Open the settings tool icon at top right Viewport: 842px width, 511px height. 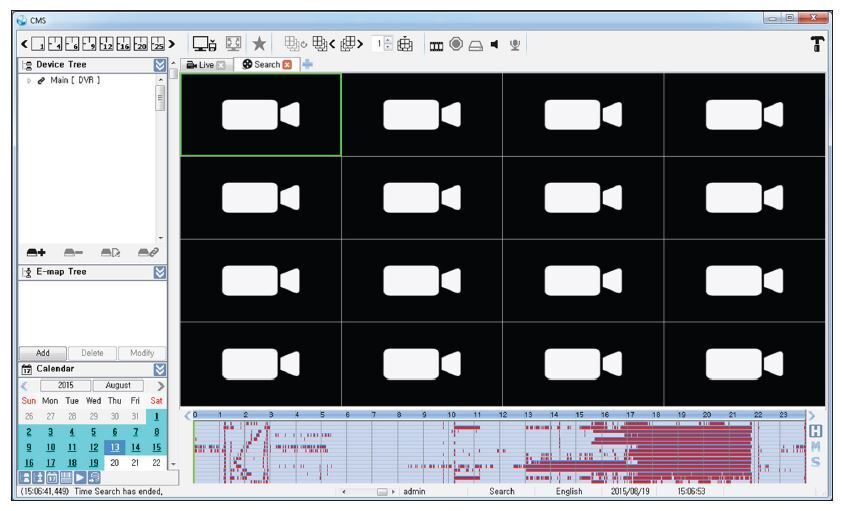pyautogui.click(x=819, y=43)
